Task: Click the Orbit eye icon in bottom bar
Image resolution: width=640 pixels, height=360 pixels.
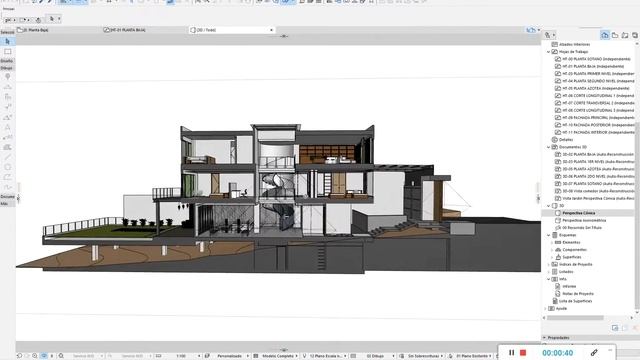Action: (44, 356)
